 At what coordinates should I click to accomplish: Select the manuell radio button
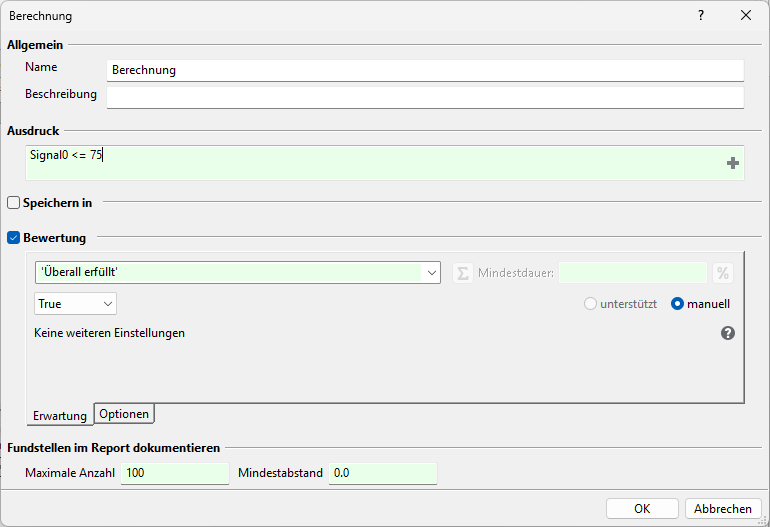click(x=677, y=304)
